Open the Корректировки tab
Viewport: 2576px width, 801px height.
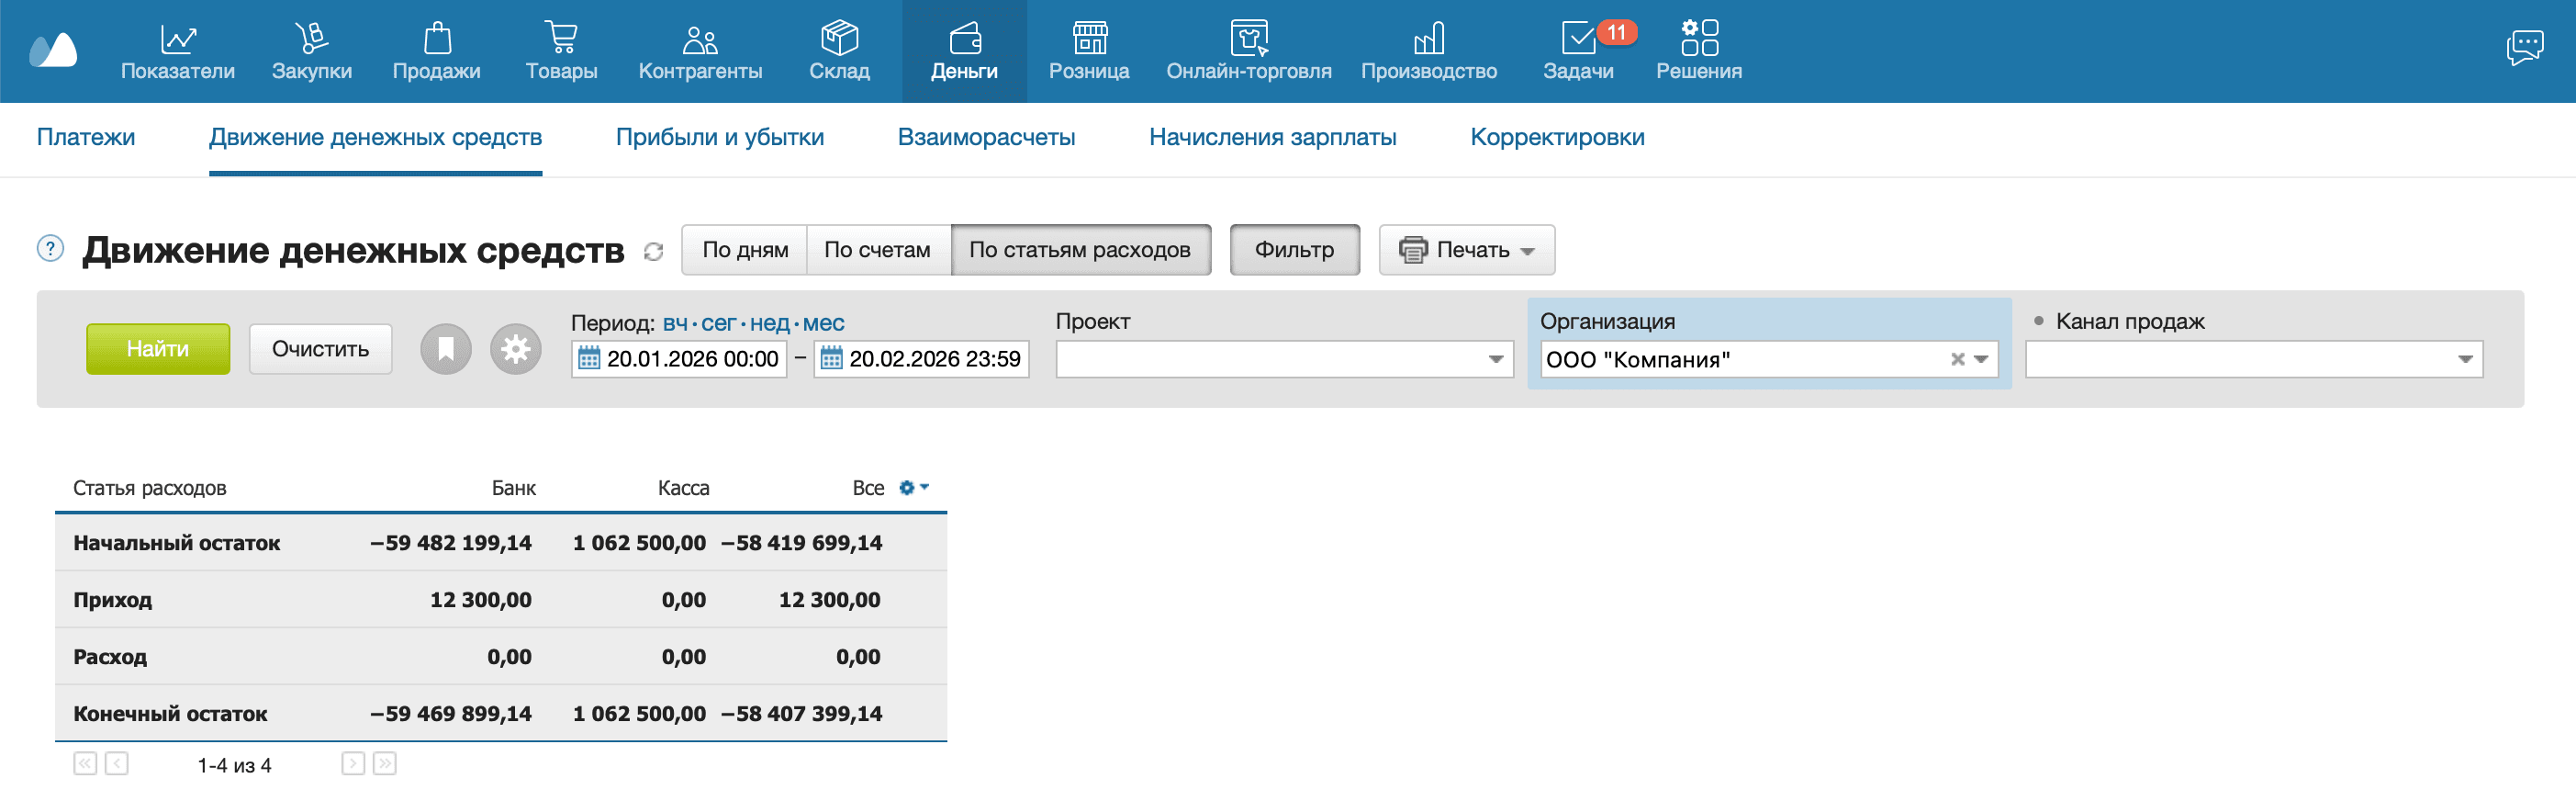pos(1557,137)
